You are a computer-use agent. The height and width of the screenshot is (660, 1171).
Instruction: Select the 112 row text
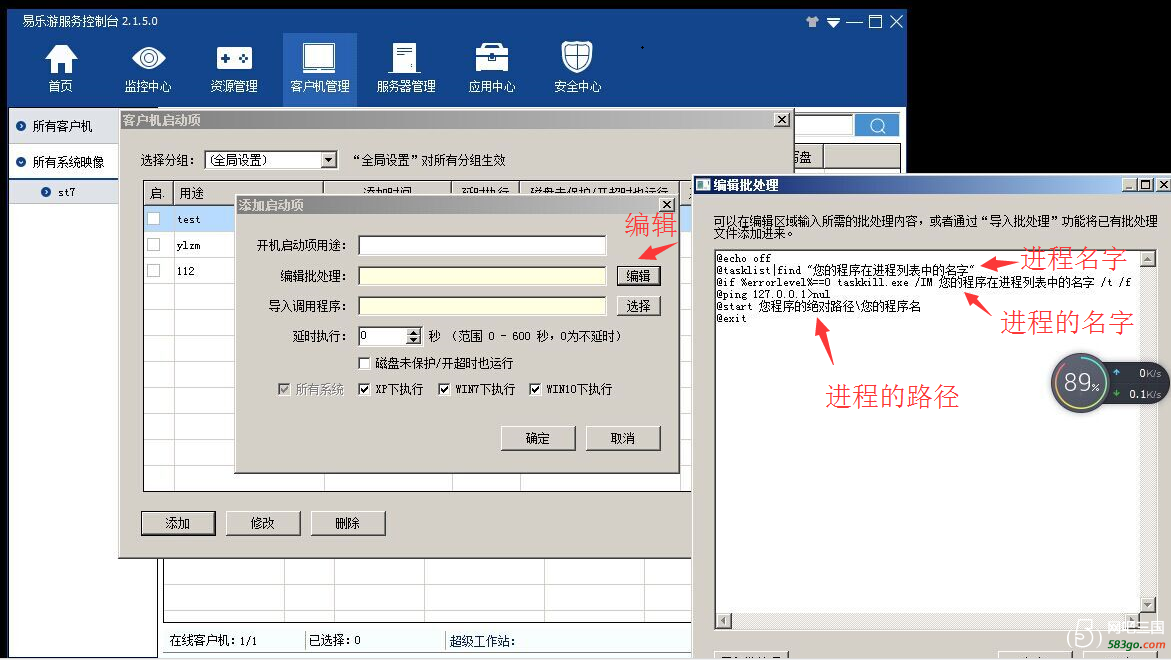click(x=186, y=271)
